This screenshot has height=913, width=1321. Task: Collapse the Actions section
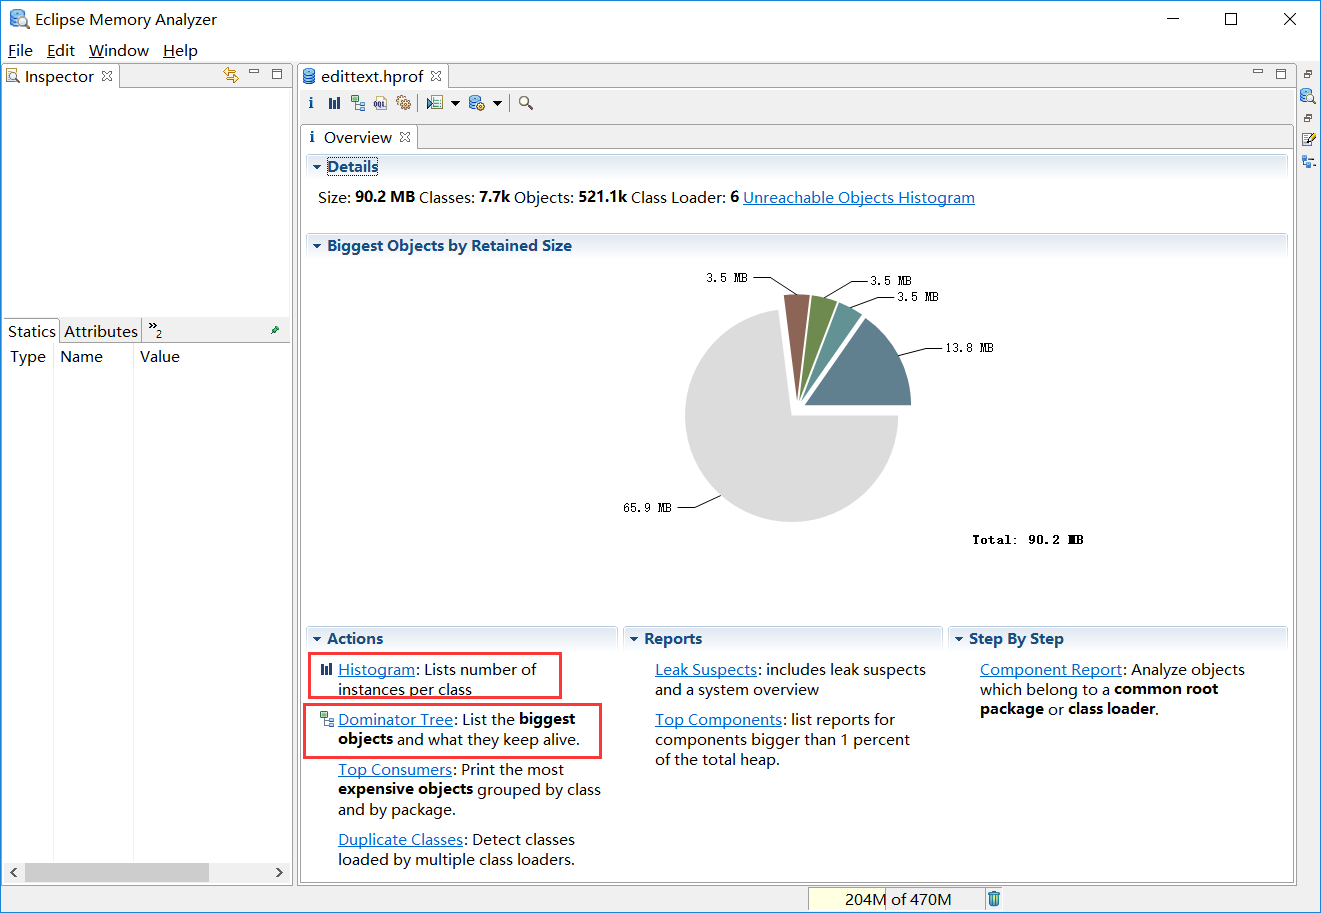pyautogui.click(x=317, y=639)
